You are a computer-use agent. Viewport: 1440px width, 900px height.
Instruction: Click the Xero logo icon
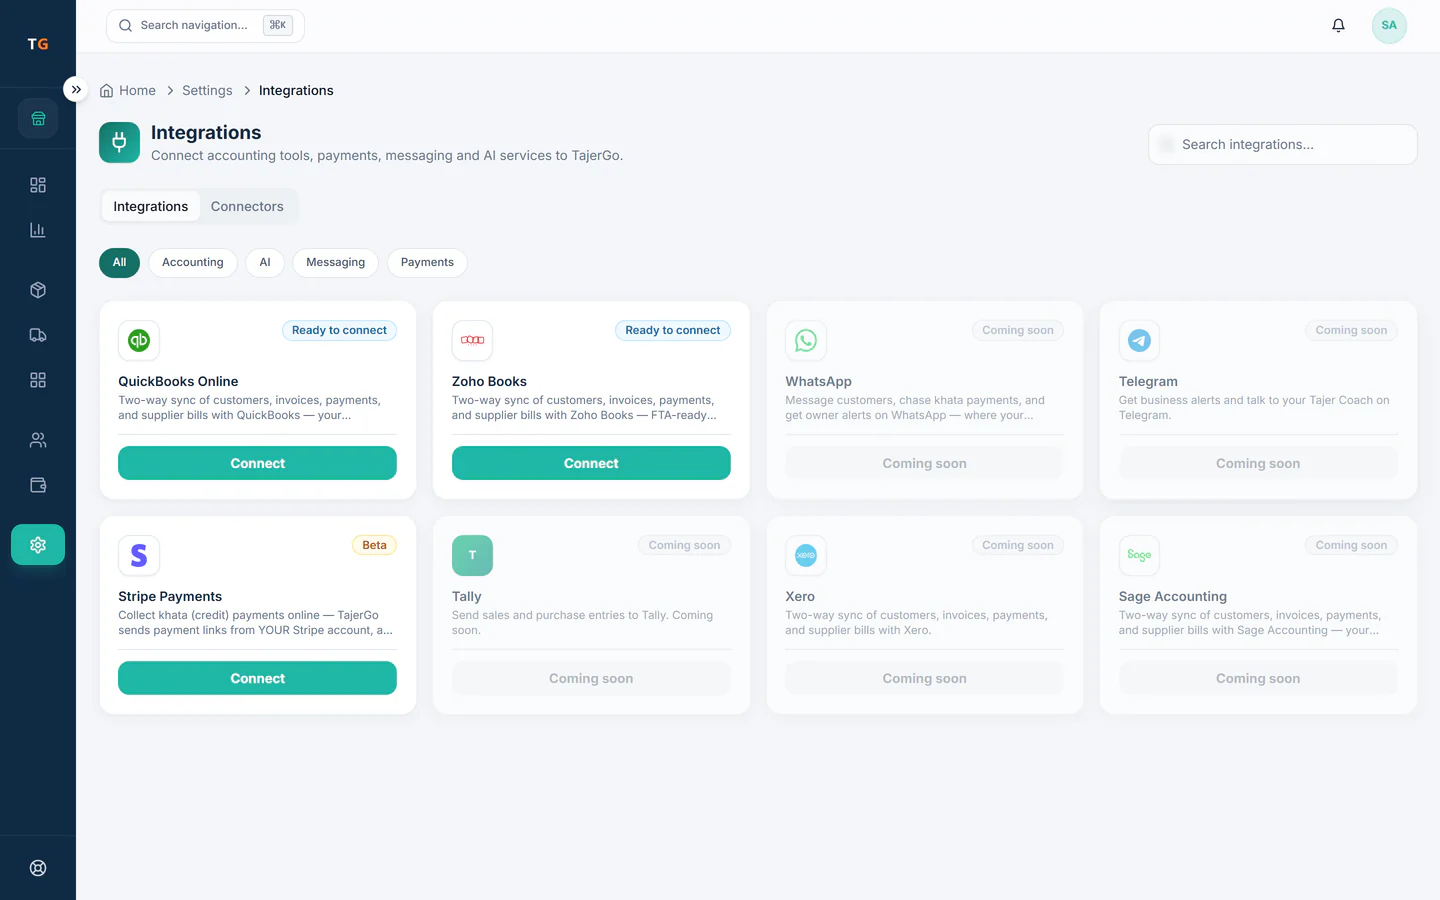coord(806,555)
